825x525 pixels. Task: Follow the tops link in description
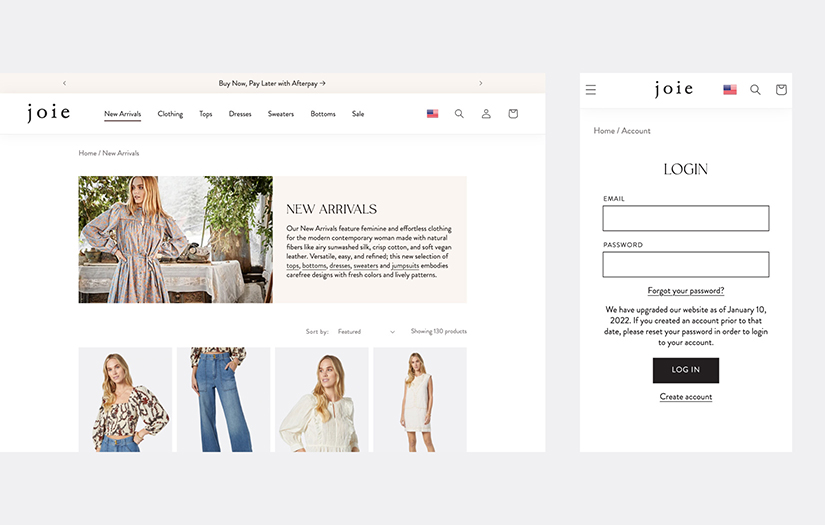point(293,266)
